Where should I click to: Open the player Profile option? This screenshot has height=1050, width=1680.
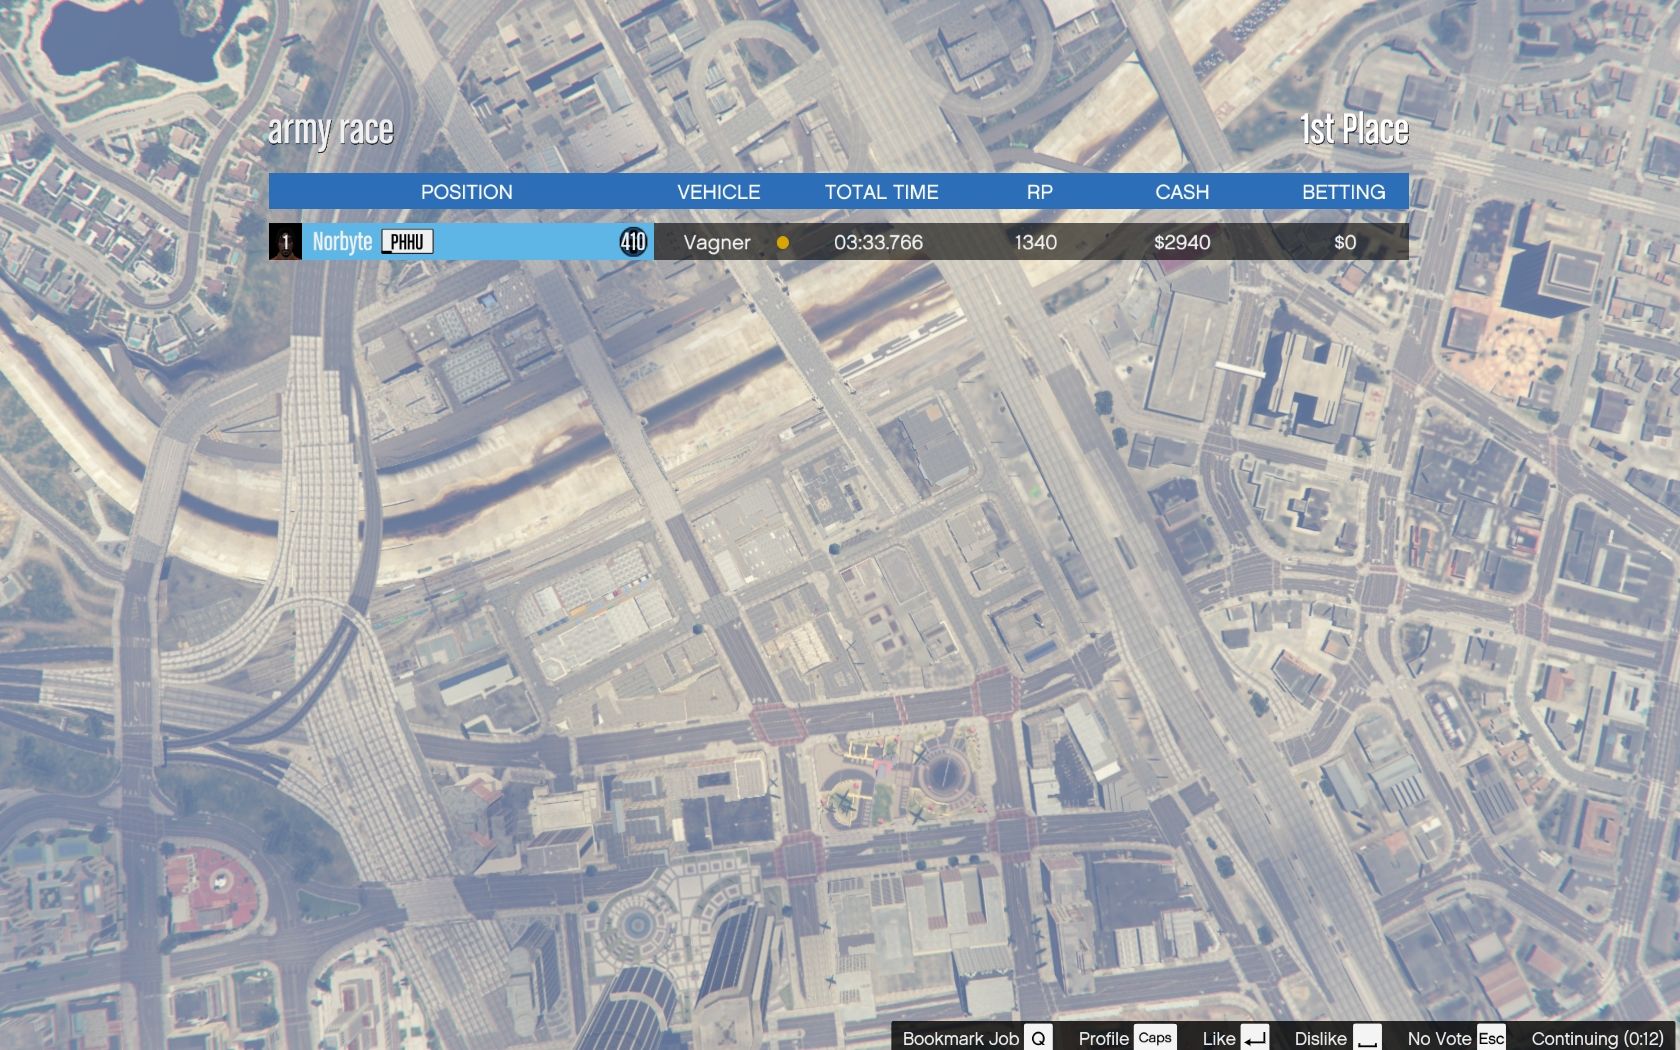pyautogui.click(x=1103, y=1038)
